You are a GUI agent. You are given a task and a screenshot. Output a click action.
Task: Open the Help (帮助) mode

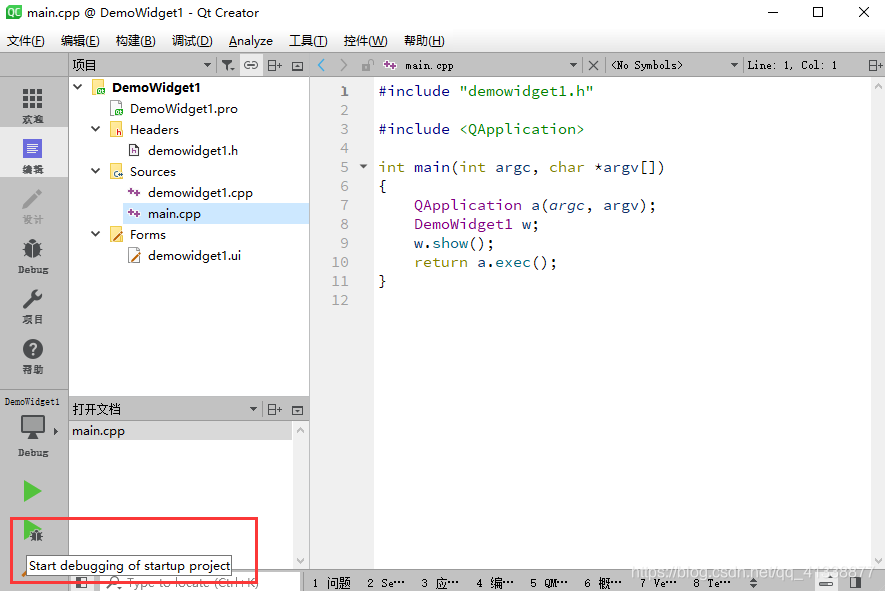click(x=33, y=356)
